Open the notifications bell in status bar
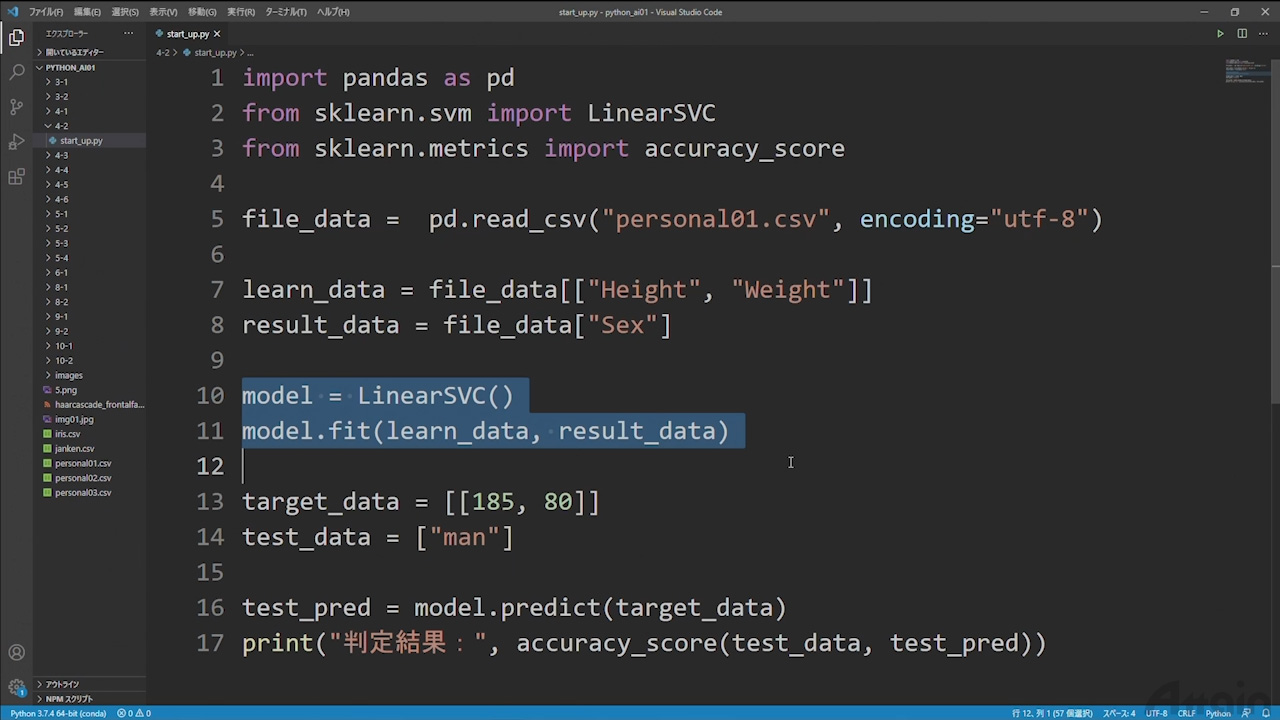 (1265, 713)
